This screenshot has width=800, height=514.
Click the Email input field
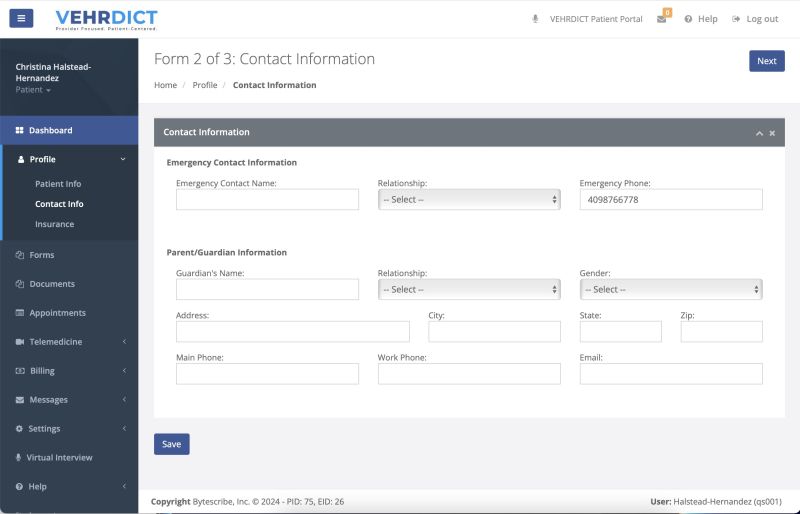click(671, 374)
